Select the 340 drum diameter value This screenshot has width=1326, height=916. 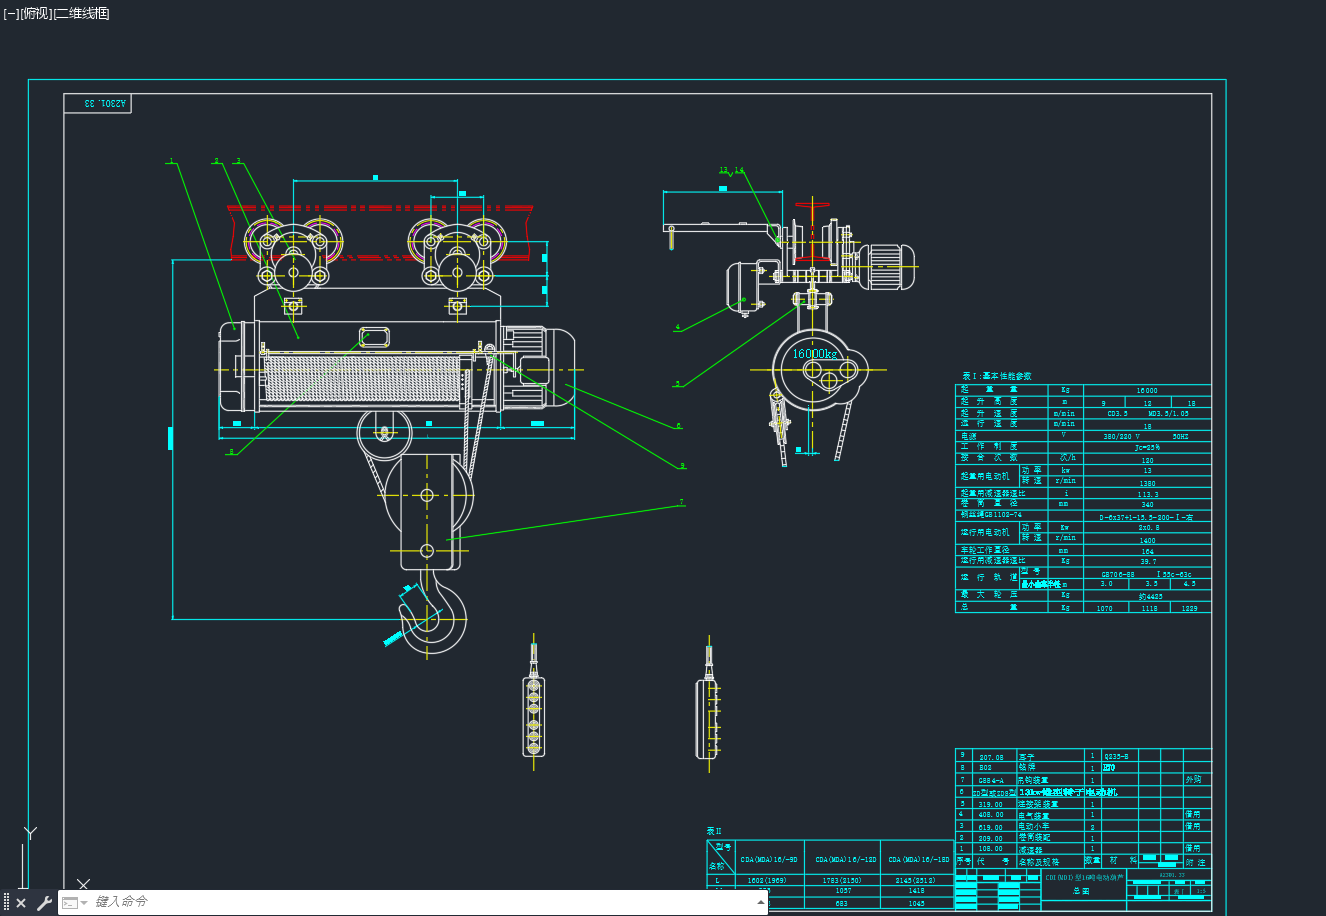[x=1147, y=505]
